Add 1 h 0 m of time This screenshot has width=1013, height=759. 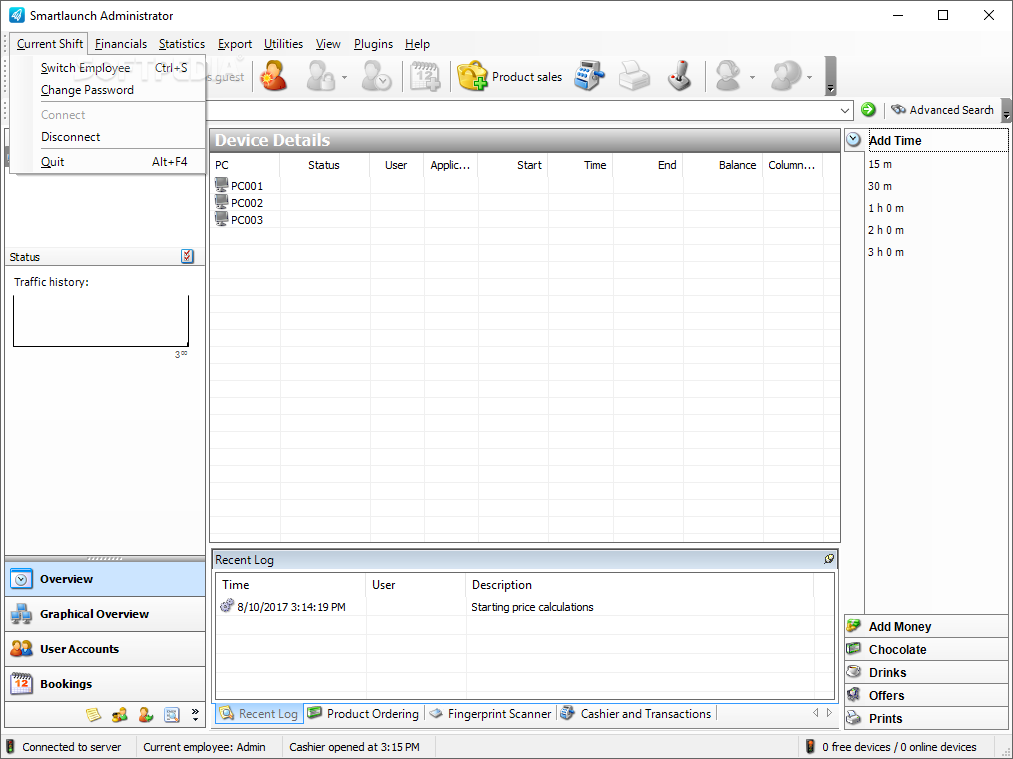click(886, 208)
